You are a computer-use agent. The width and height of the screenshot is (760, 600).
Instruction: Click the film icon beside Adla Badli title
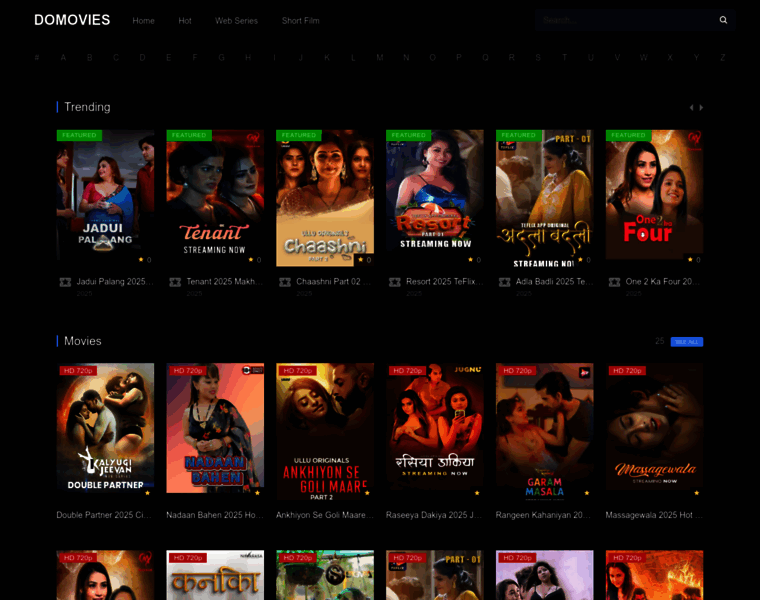click(x=505, y=282)
